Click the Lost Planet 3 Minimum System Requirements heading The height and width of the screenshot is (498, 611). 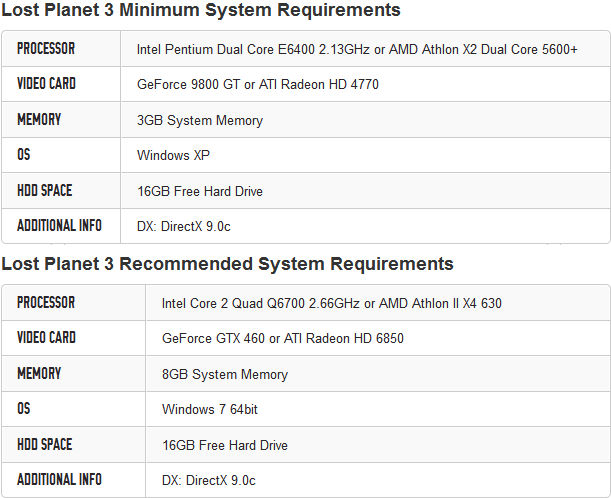click(201, 10)
